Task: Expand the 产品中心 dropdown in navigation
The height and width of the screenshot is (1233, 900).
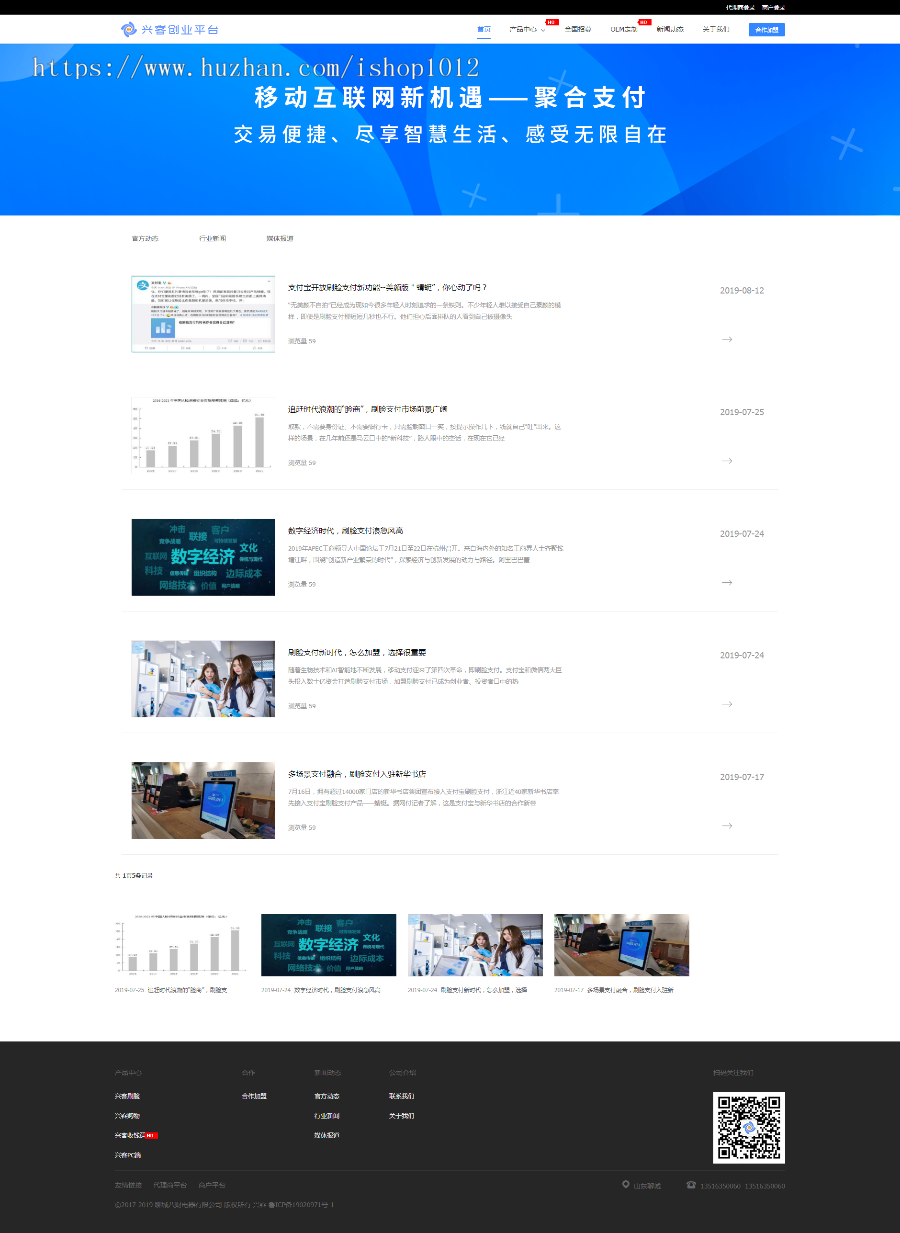Action: coord(526,29)
